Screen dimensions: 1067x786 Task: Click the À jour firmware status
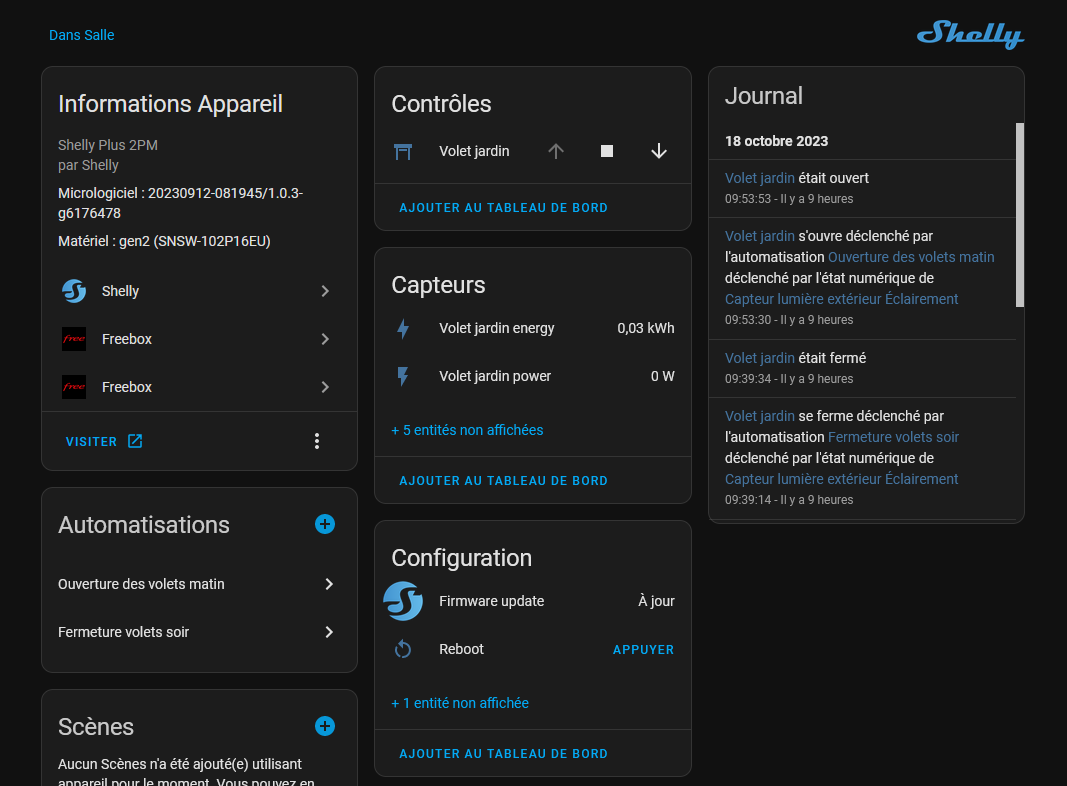[656, 601]
